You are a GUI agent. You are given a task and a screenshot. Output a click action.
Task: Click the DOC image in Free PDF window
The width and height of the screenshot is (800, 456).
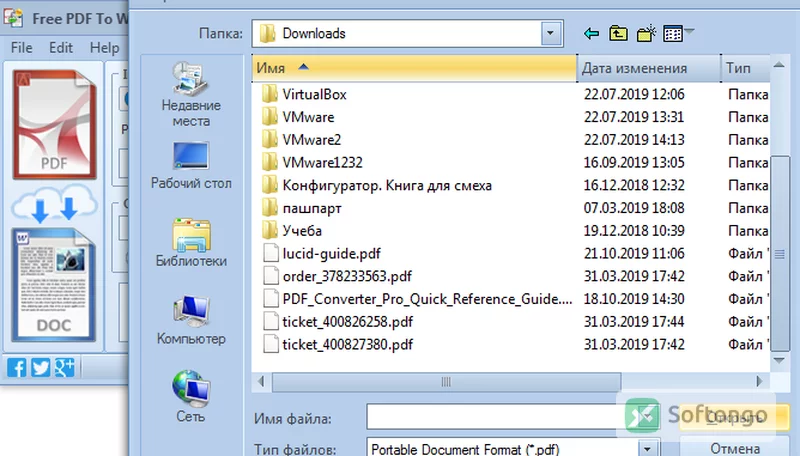click(53, 285)
